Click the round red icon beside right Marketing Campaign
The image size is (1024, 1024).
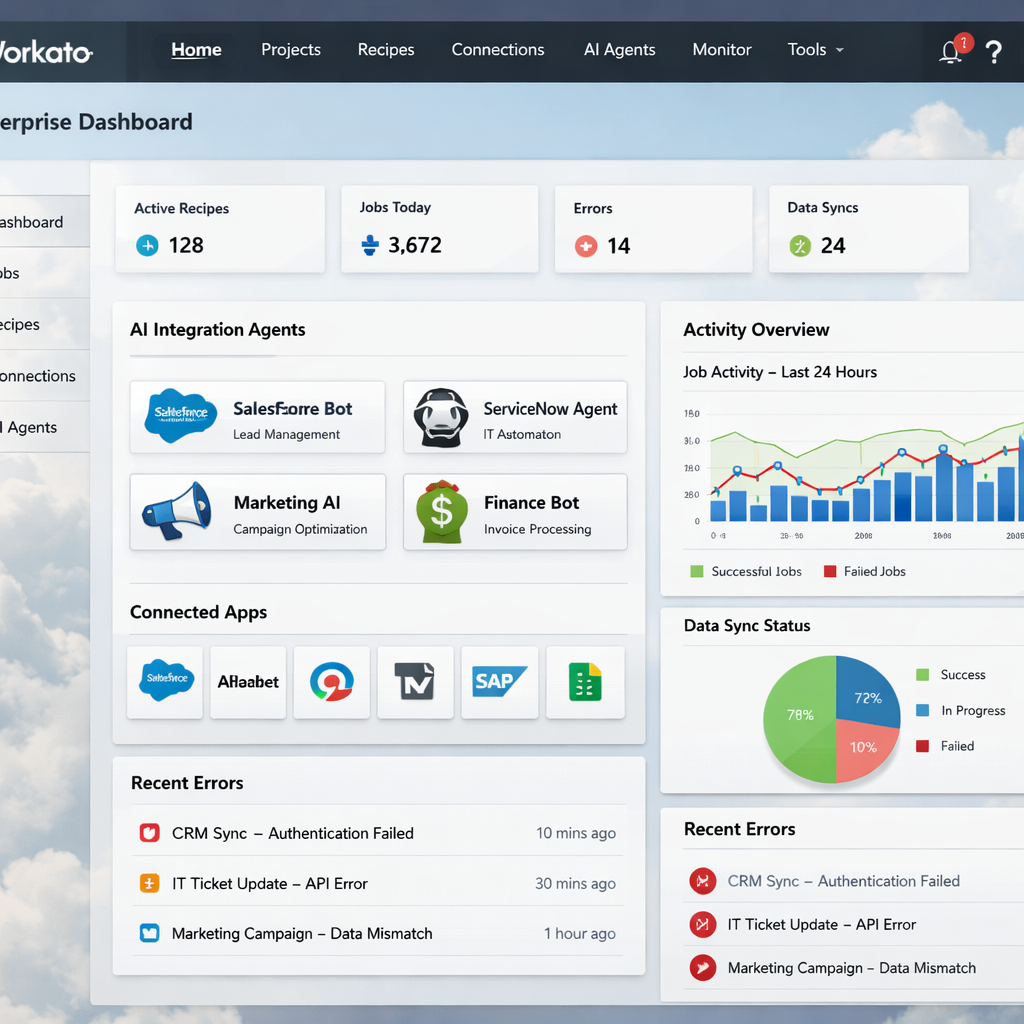[703, 967]
